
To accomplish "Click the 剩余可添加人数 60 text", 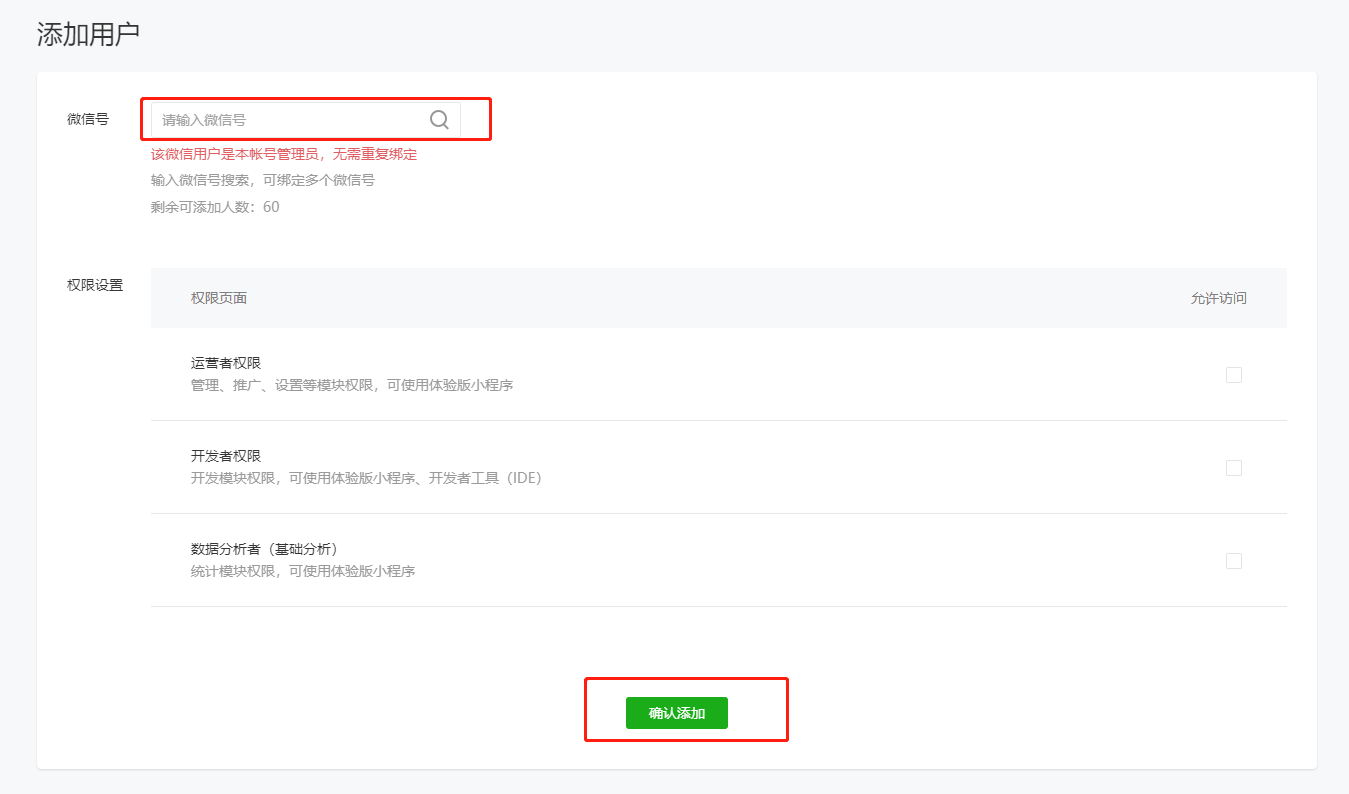I will tap(215, 207).
